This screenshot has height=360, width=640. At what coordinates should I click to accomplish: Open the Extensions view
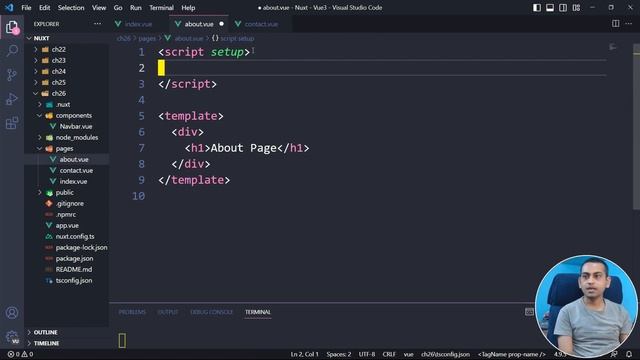12,122
